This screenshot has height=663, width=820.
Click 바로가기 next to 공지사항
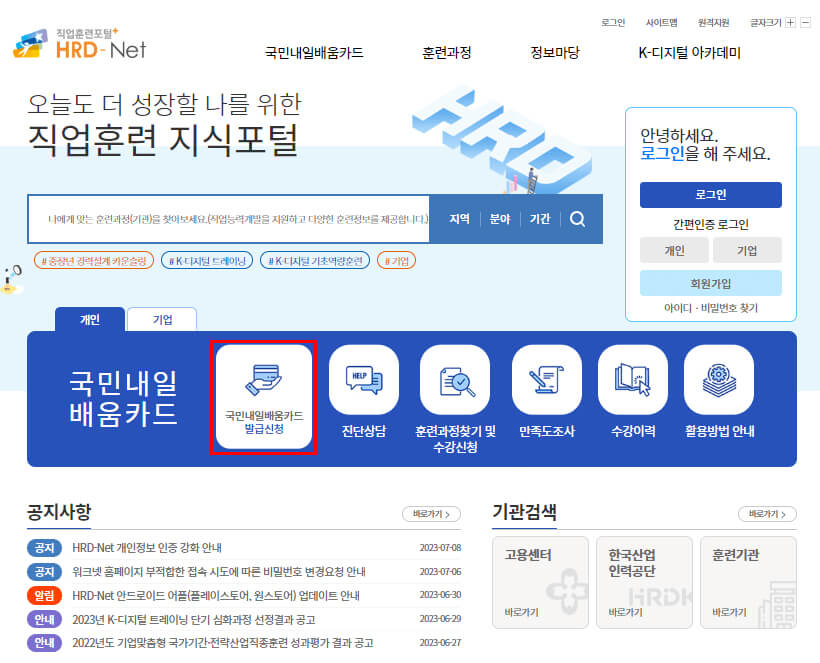(431, 514)
